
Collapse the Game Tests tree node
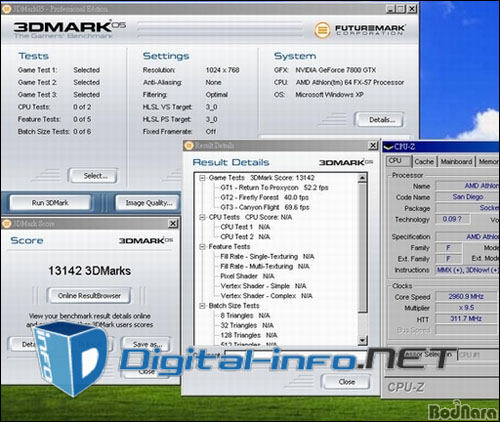[202, 178]
